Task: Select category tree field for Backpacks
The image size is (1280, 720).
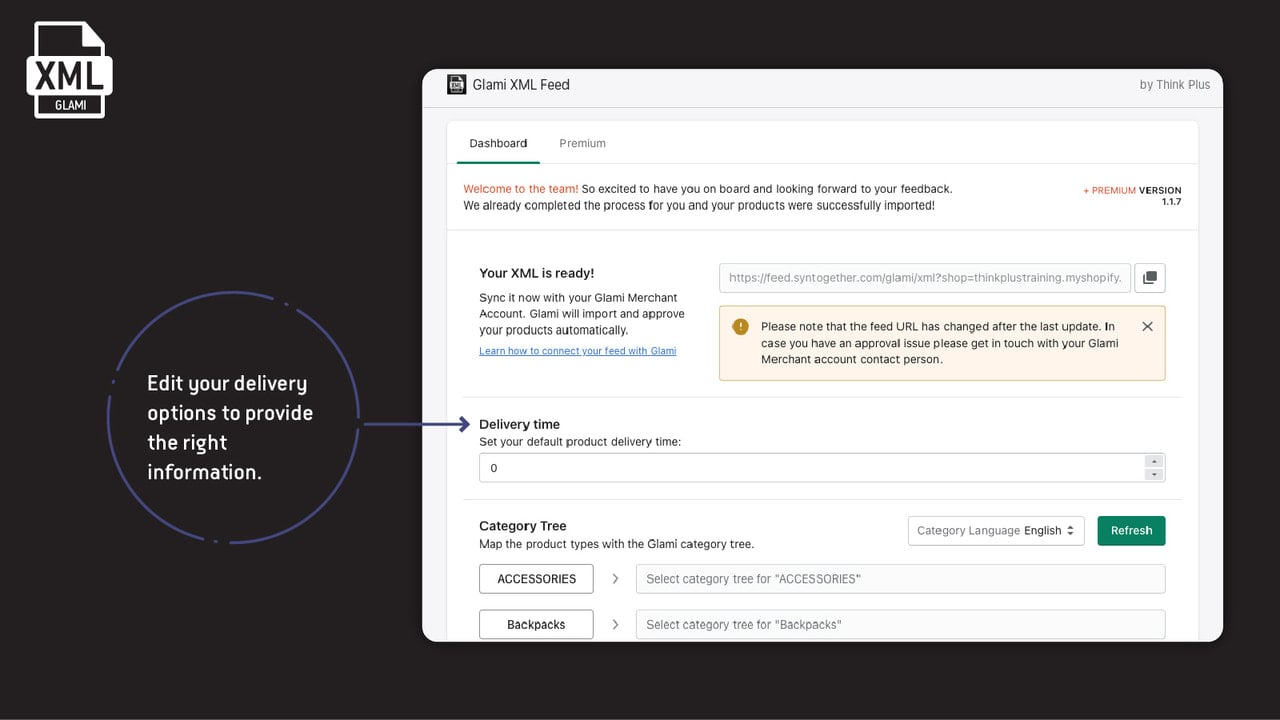Action: (x=901, y=625)
